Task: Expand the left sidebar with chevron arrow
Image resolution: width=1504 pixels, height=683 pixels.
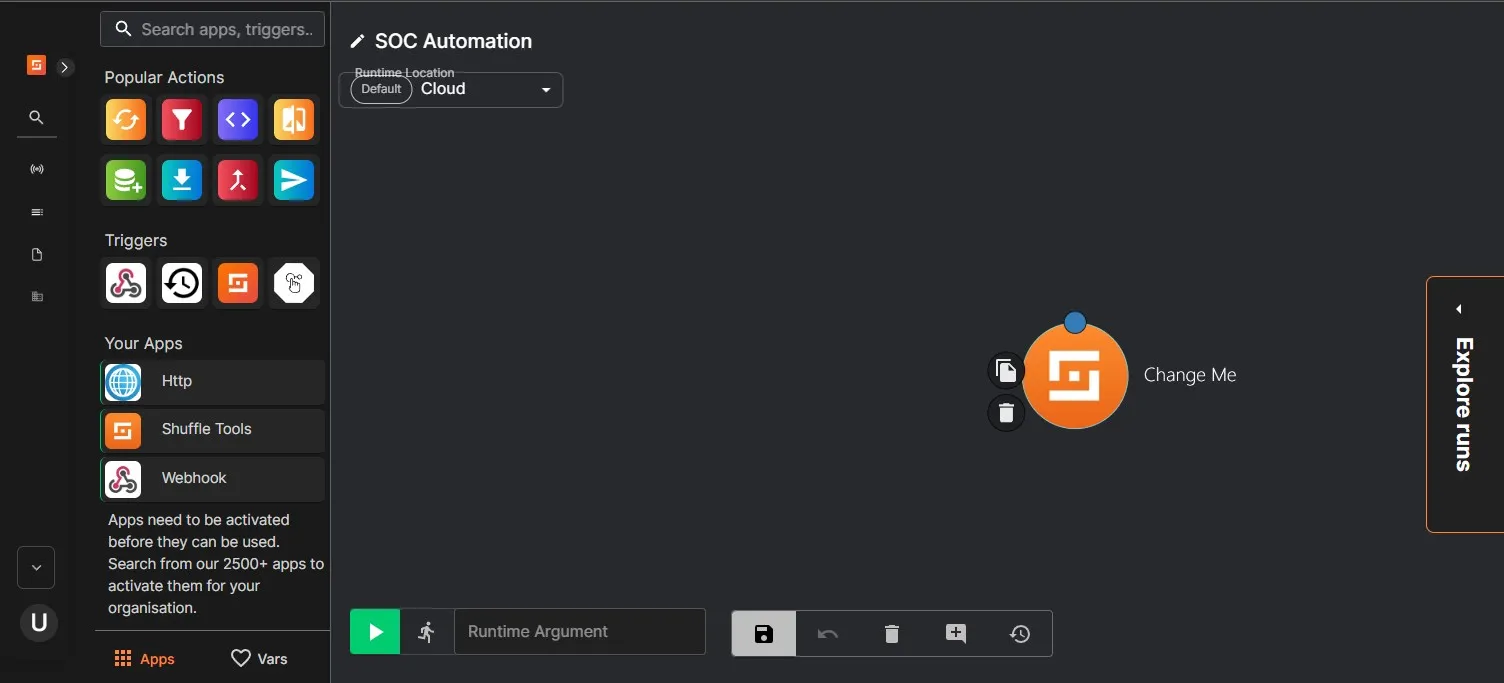Action: click(65, 67)
